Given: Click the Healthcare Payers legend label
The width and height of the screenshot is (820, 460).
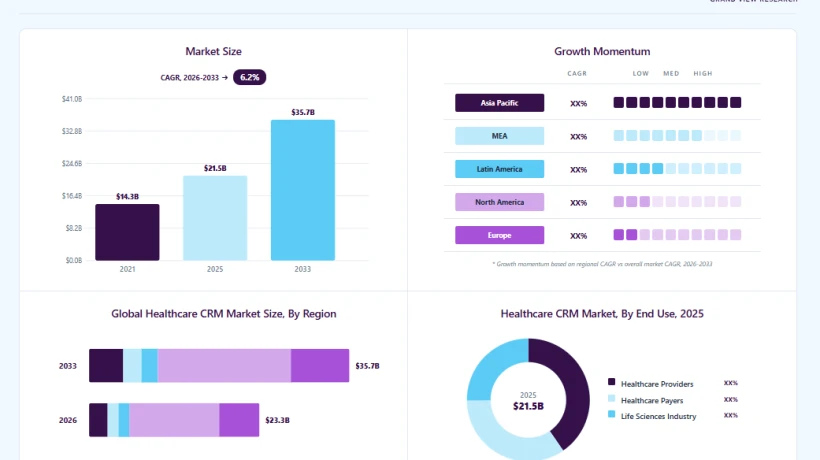Looking at the screenshot, I should (x=652, y=400).
